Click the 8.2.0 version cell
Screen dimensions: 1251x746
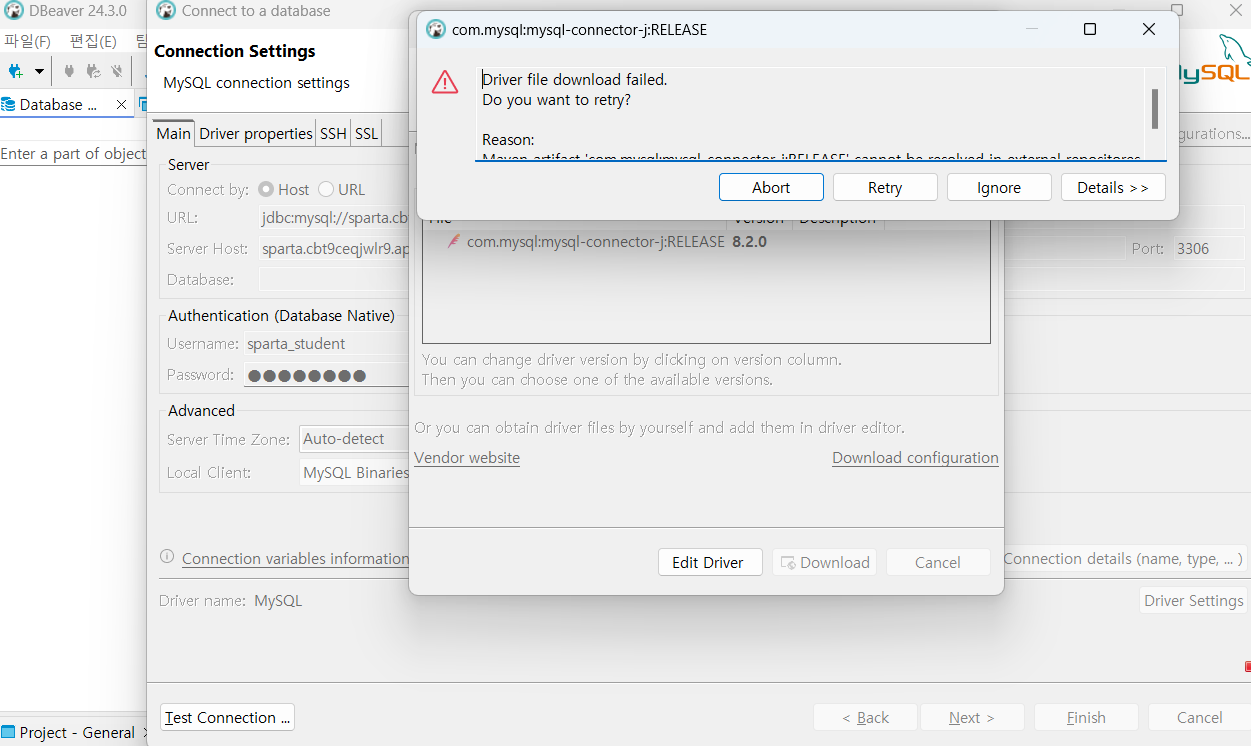click(x=749, y=241)
